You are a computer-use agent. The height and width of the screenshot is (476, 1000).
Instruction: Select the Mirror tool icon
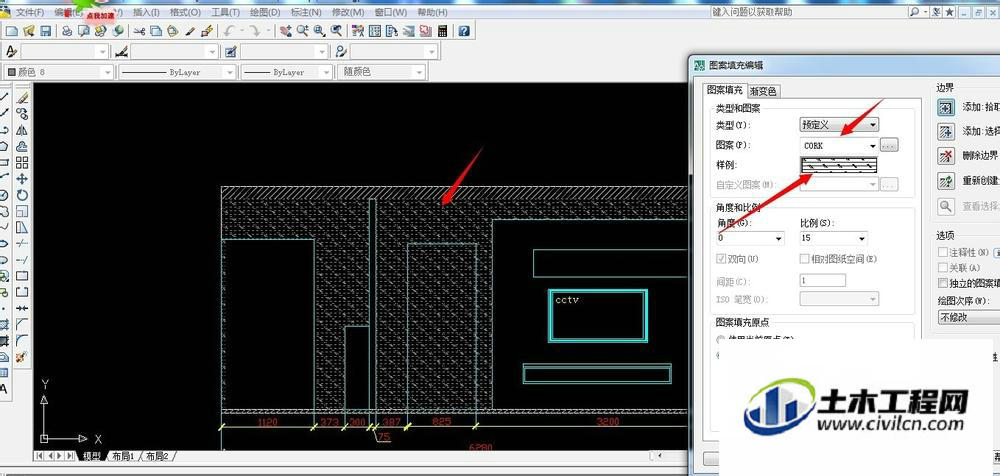(x=22, y=130)
